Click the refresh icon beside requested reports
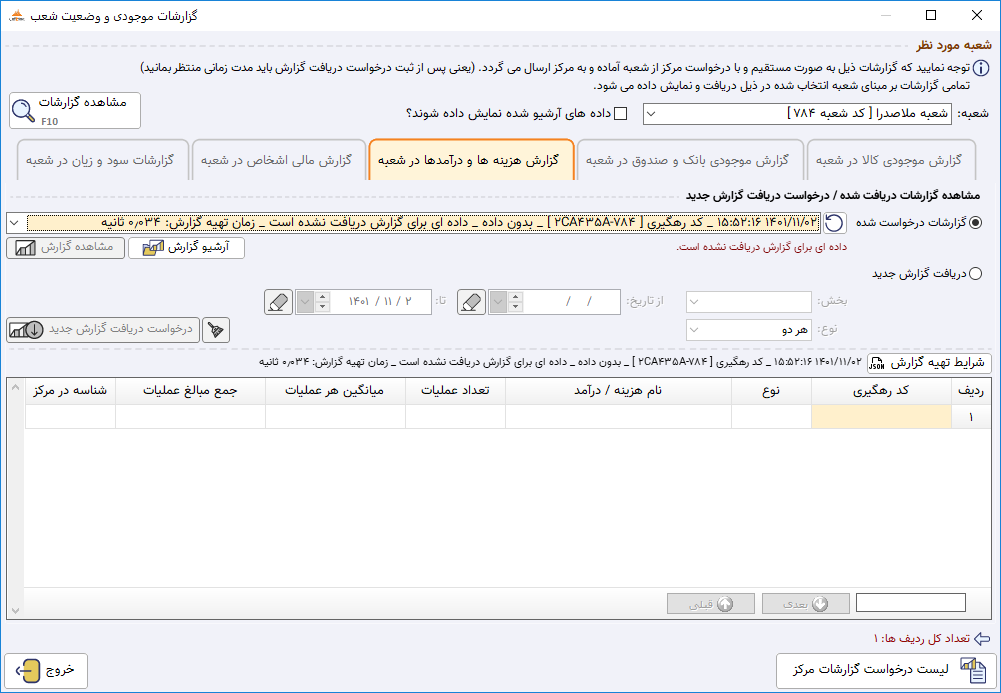This screenshot has width=1001, height=693. (834, 223)
